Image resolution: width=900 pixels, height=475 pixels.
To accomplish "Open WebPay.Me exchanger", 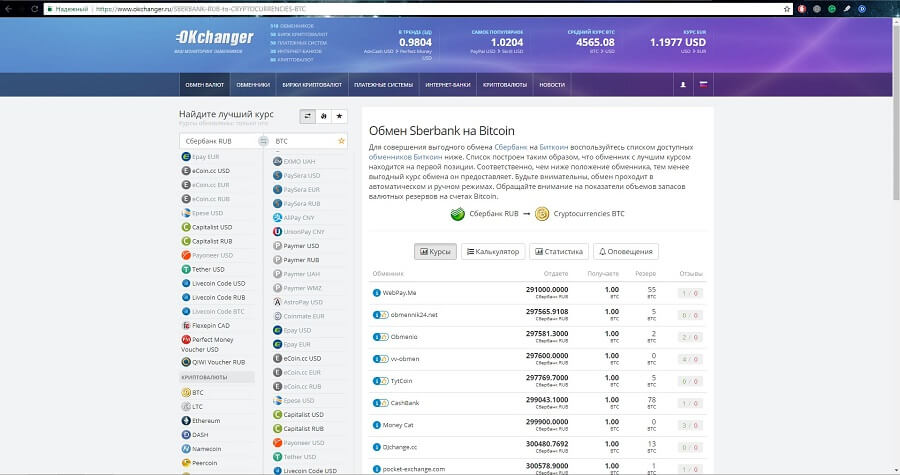I will pyautogui.click(x=399, y=293).
